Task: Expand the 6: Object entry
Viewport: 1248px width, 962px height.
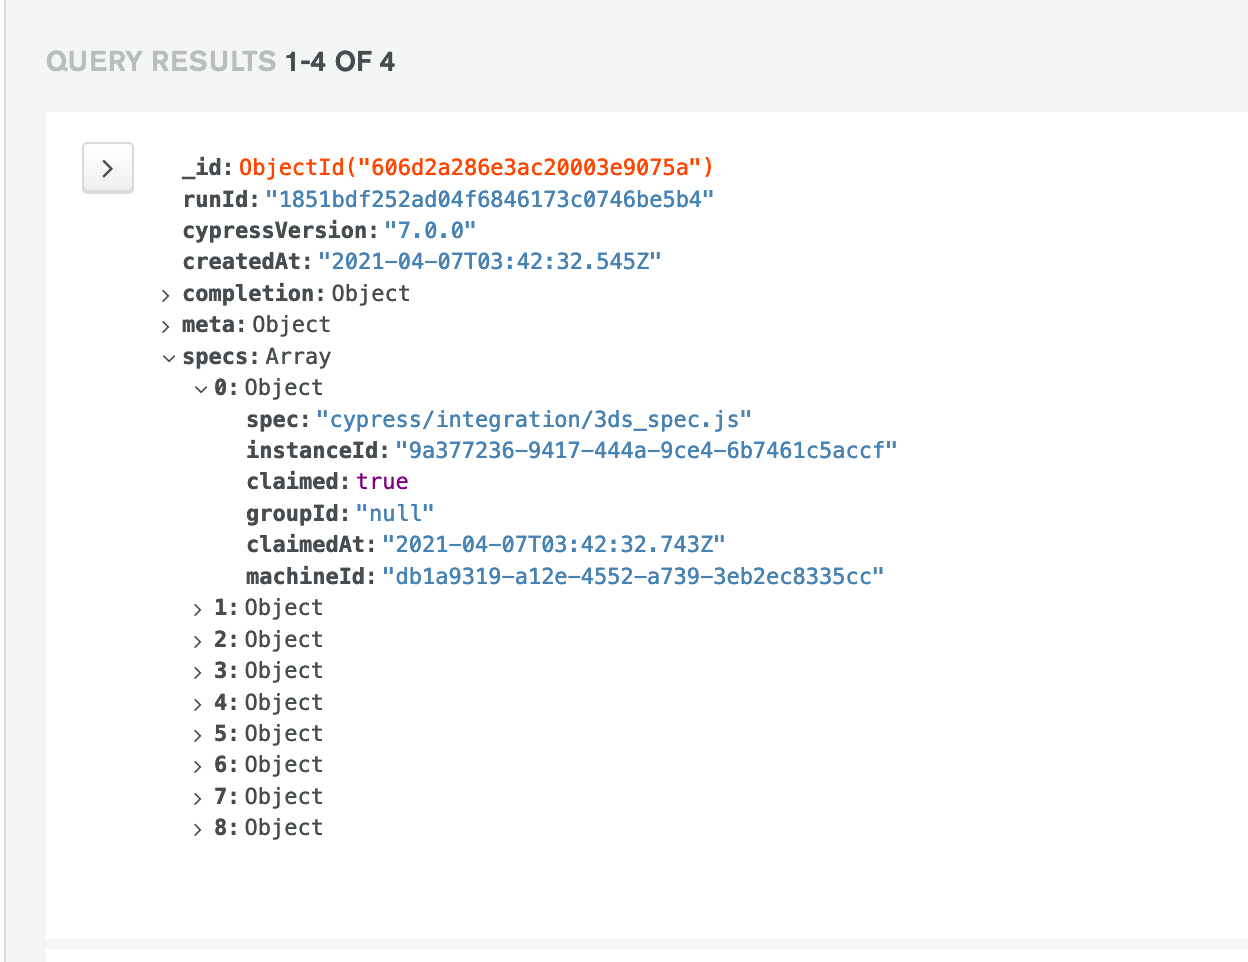Action: [198, 766]
